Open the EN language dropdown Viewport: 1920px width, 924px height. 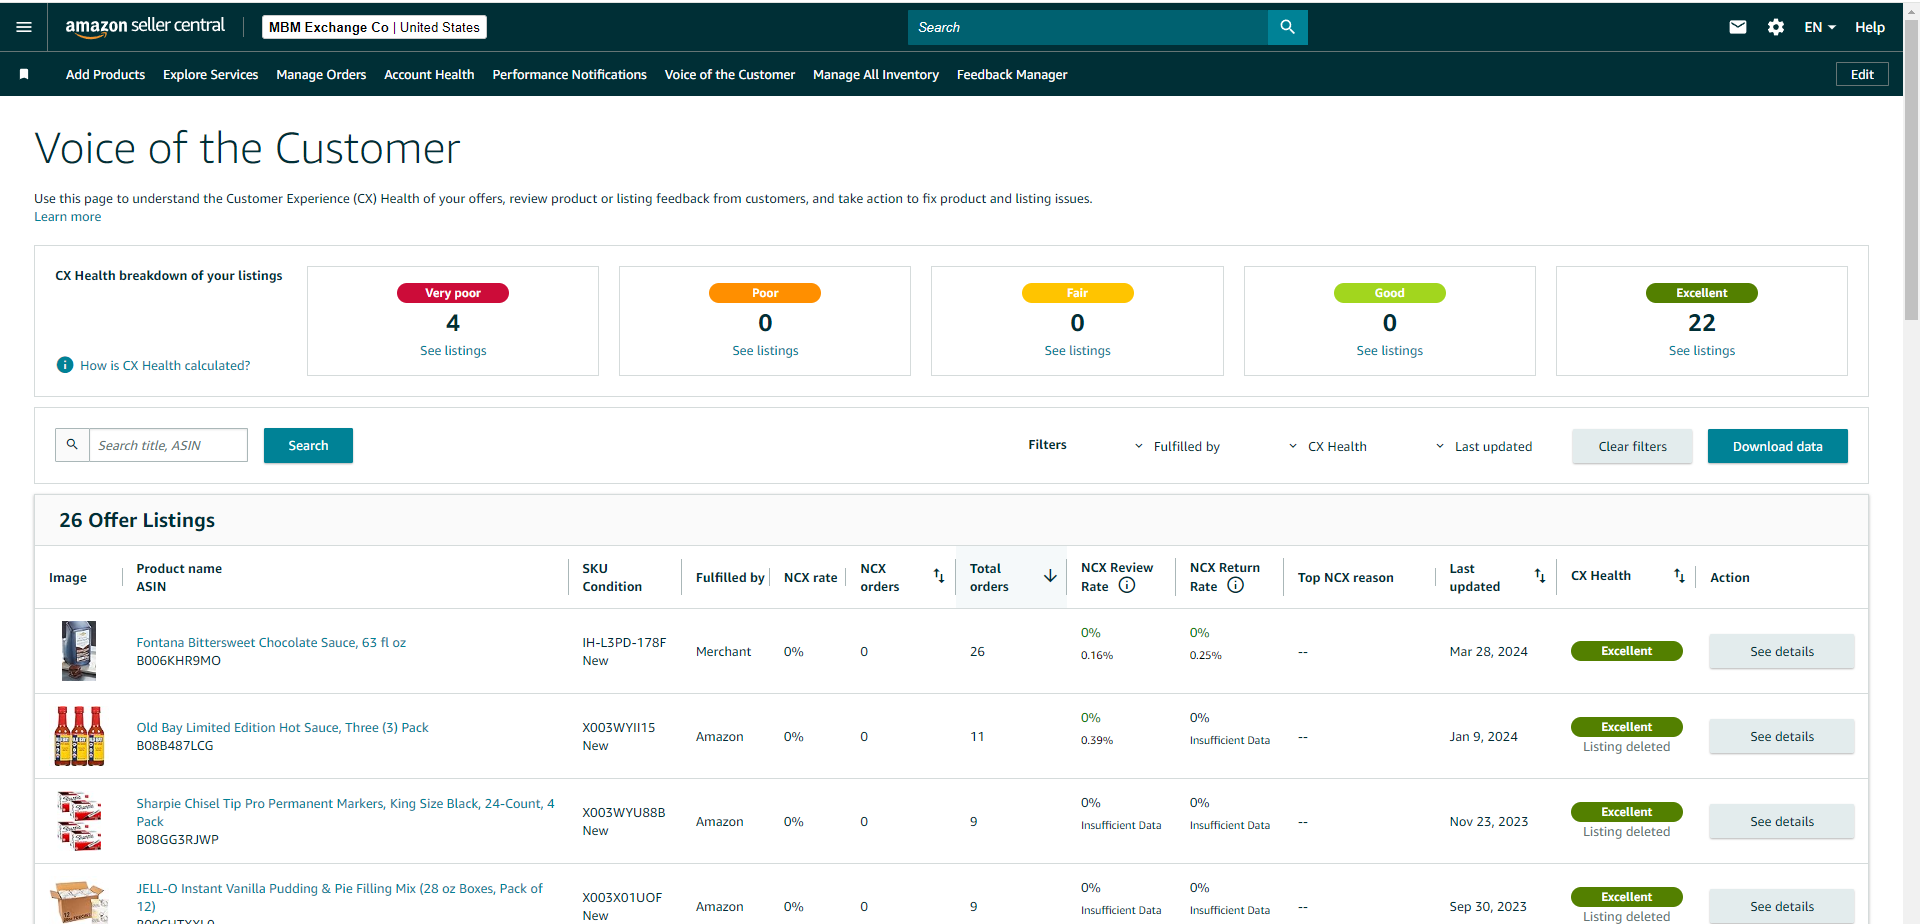click(x=1820, y=27)
